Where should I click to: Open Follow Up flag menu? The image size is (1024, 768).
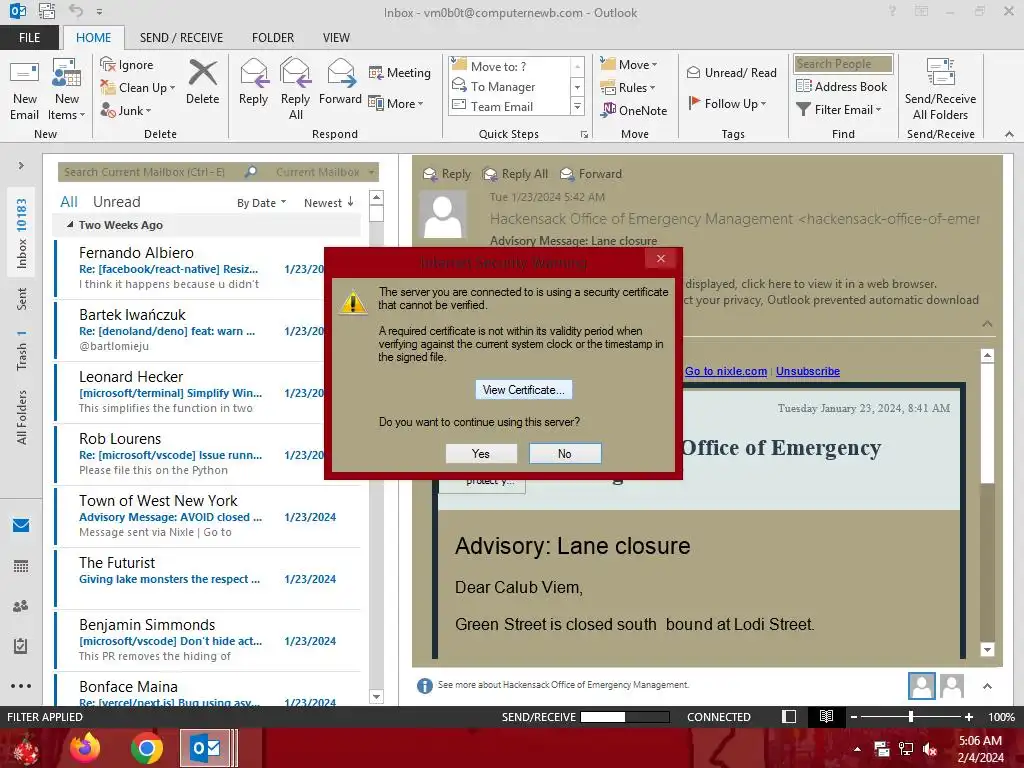(x=726, y=103)
